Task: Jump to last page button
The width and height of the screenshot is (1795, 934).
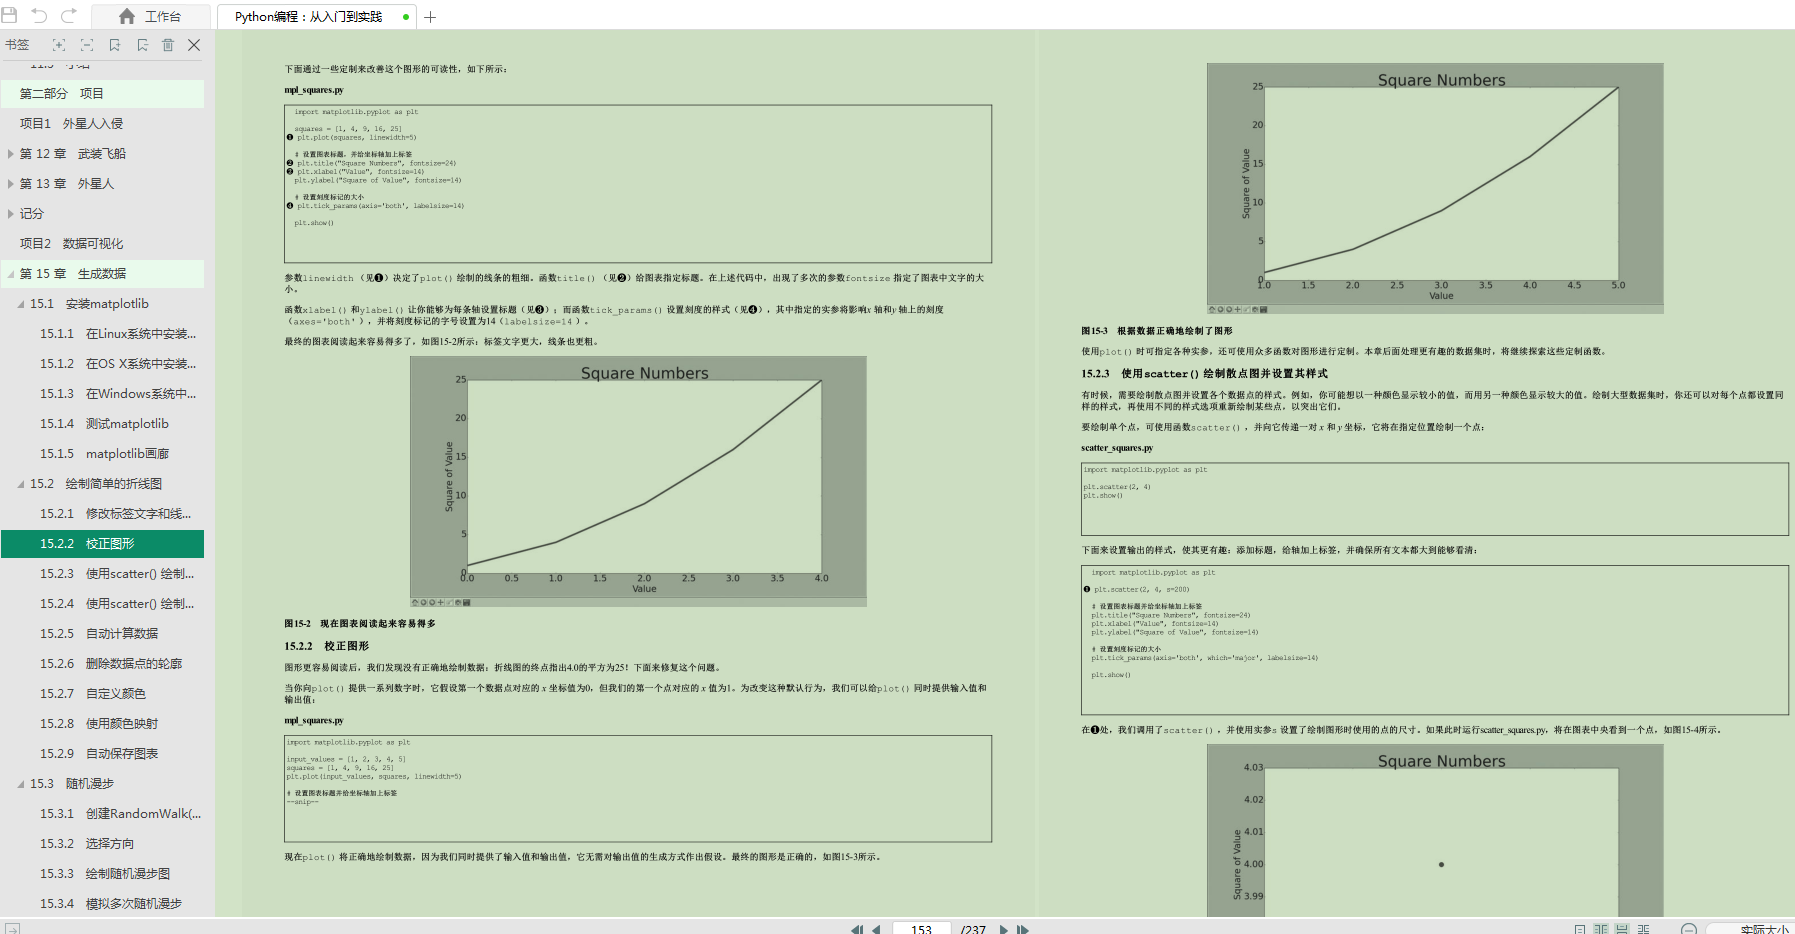Action: tap(1023, 929)
